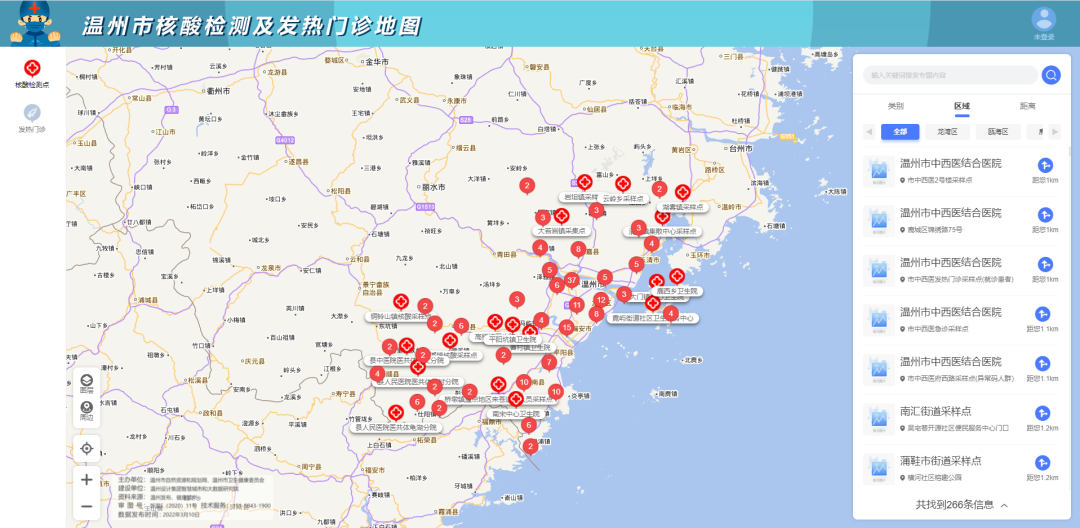Open the 图层 layers button
This screenshot has height=528, width=1080.
[x=87, y=380]
